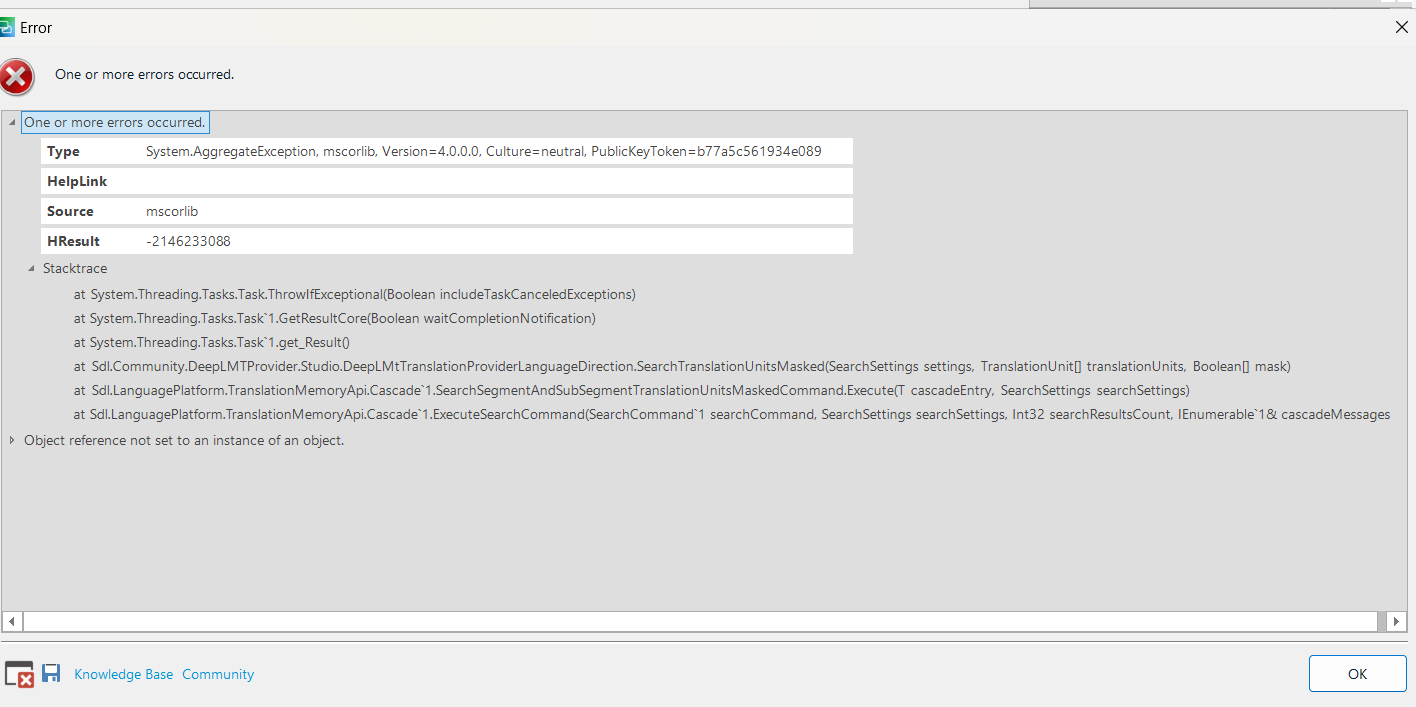The width and height of the screenshot is (1416, 707).
Task: Click the close-window icon with red X
Action: [x=17, y=673]
